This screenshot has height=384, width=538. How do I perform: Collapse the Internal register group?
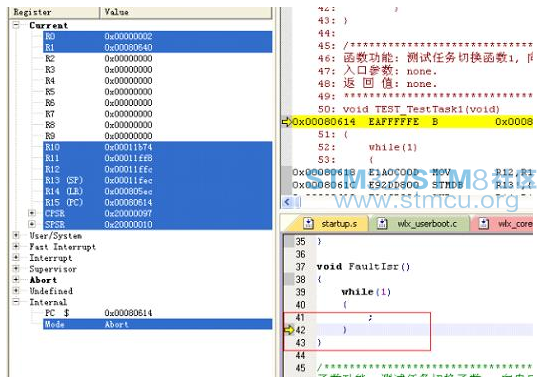16,302
